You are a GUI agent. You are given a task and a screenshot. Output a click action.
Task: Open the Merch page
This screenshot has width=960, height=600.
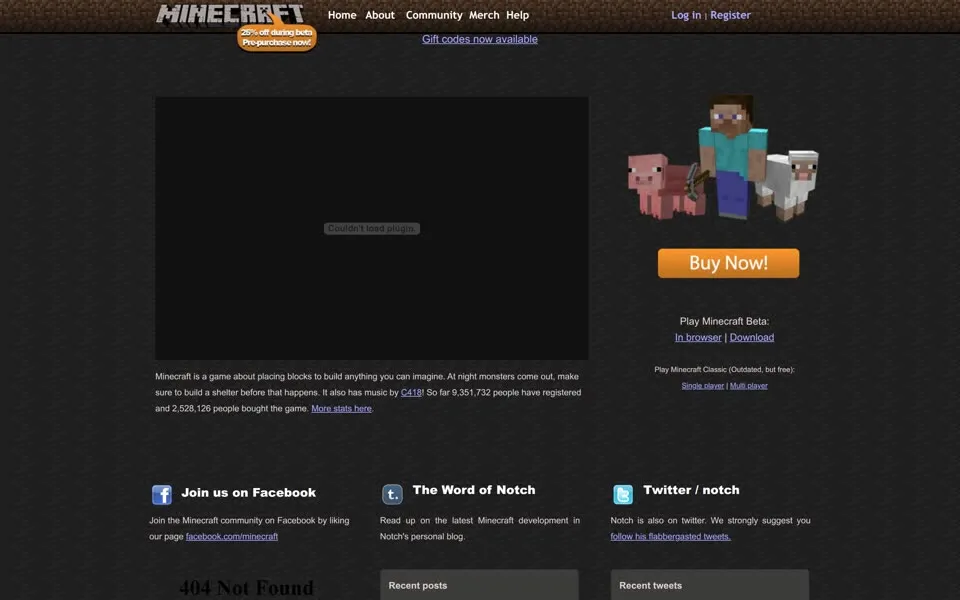tap(484, 15)
